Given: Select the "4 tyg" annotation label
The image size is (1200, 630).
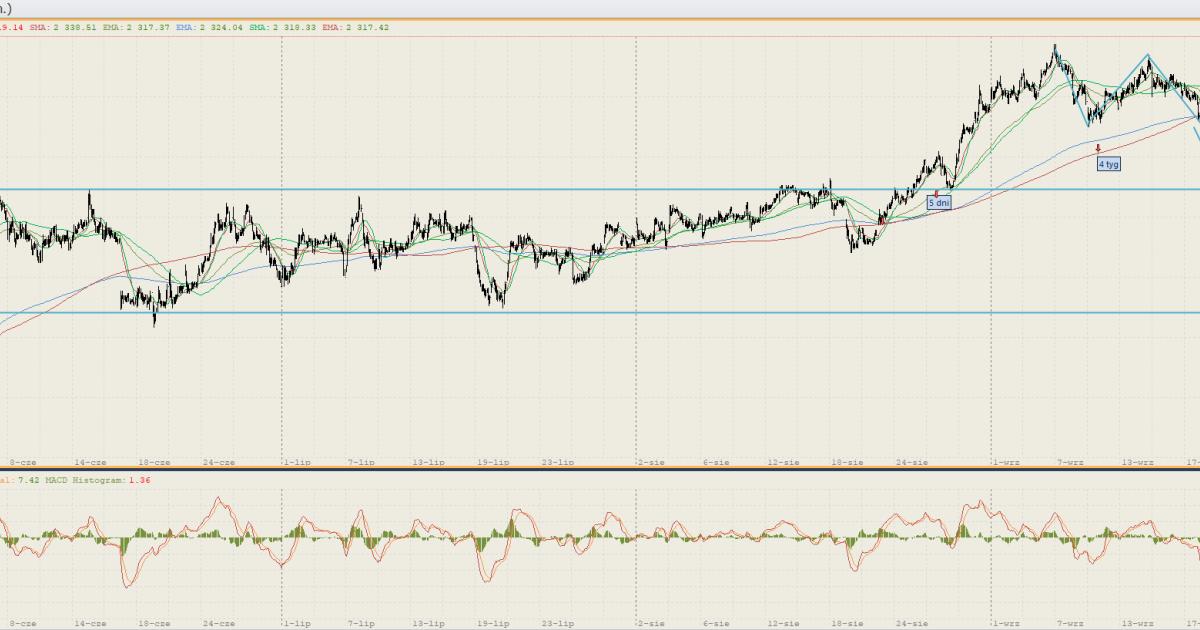Looking at the screenshot, I should click(1108, 164).
